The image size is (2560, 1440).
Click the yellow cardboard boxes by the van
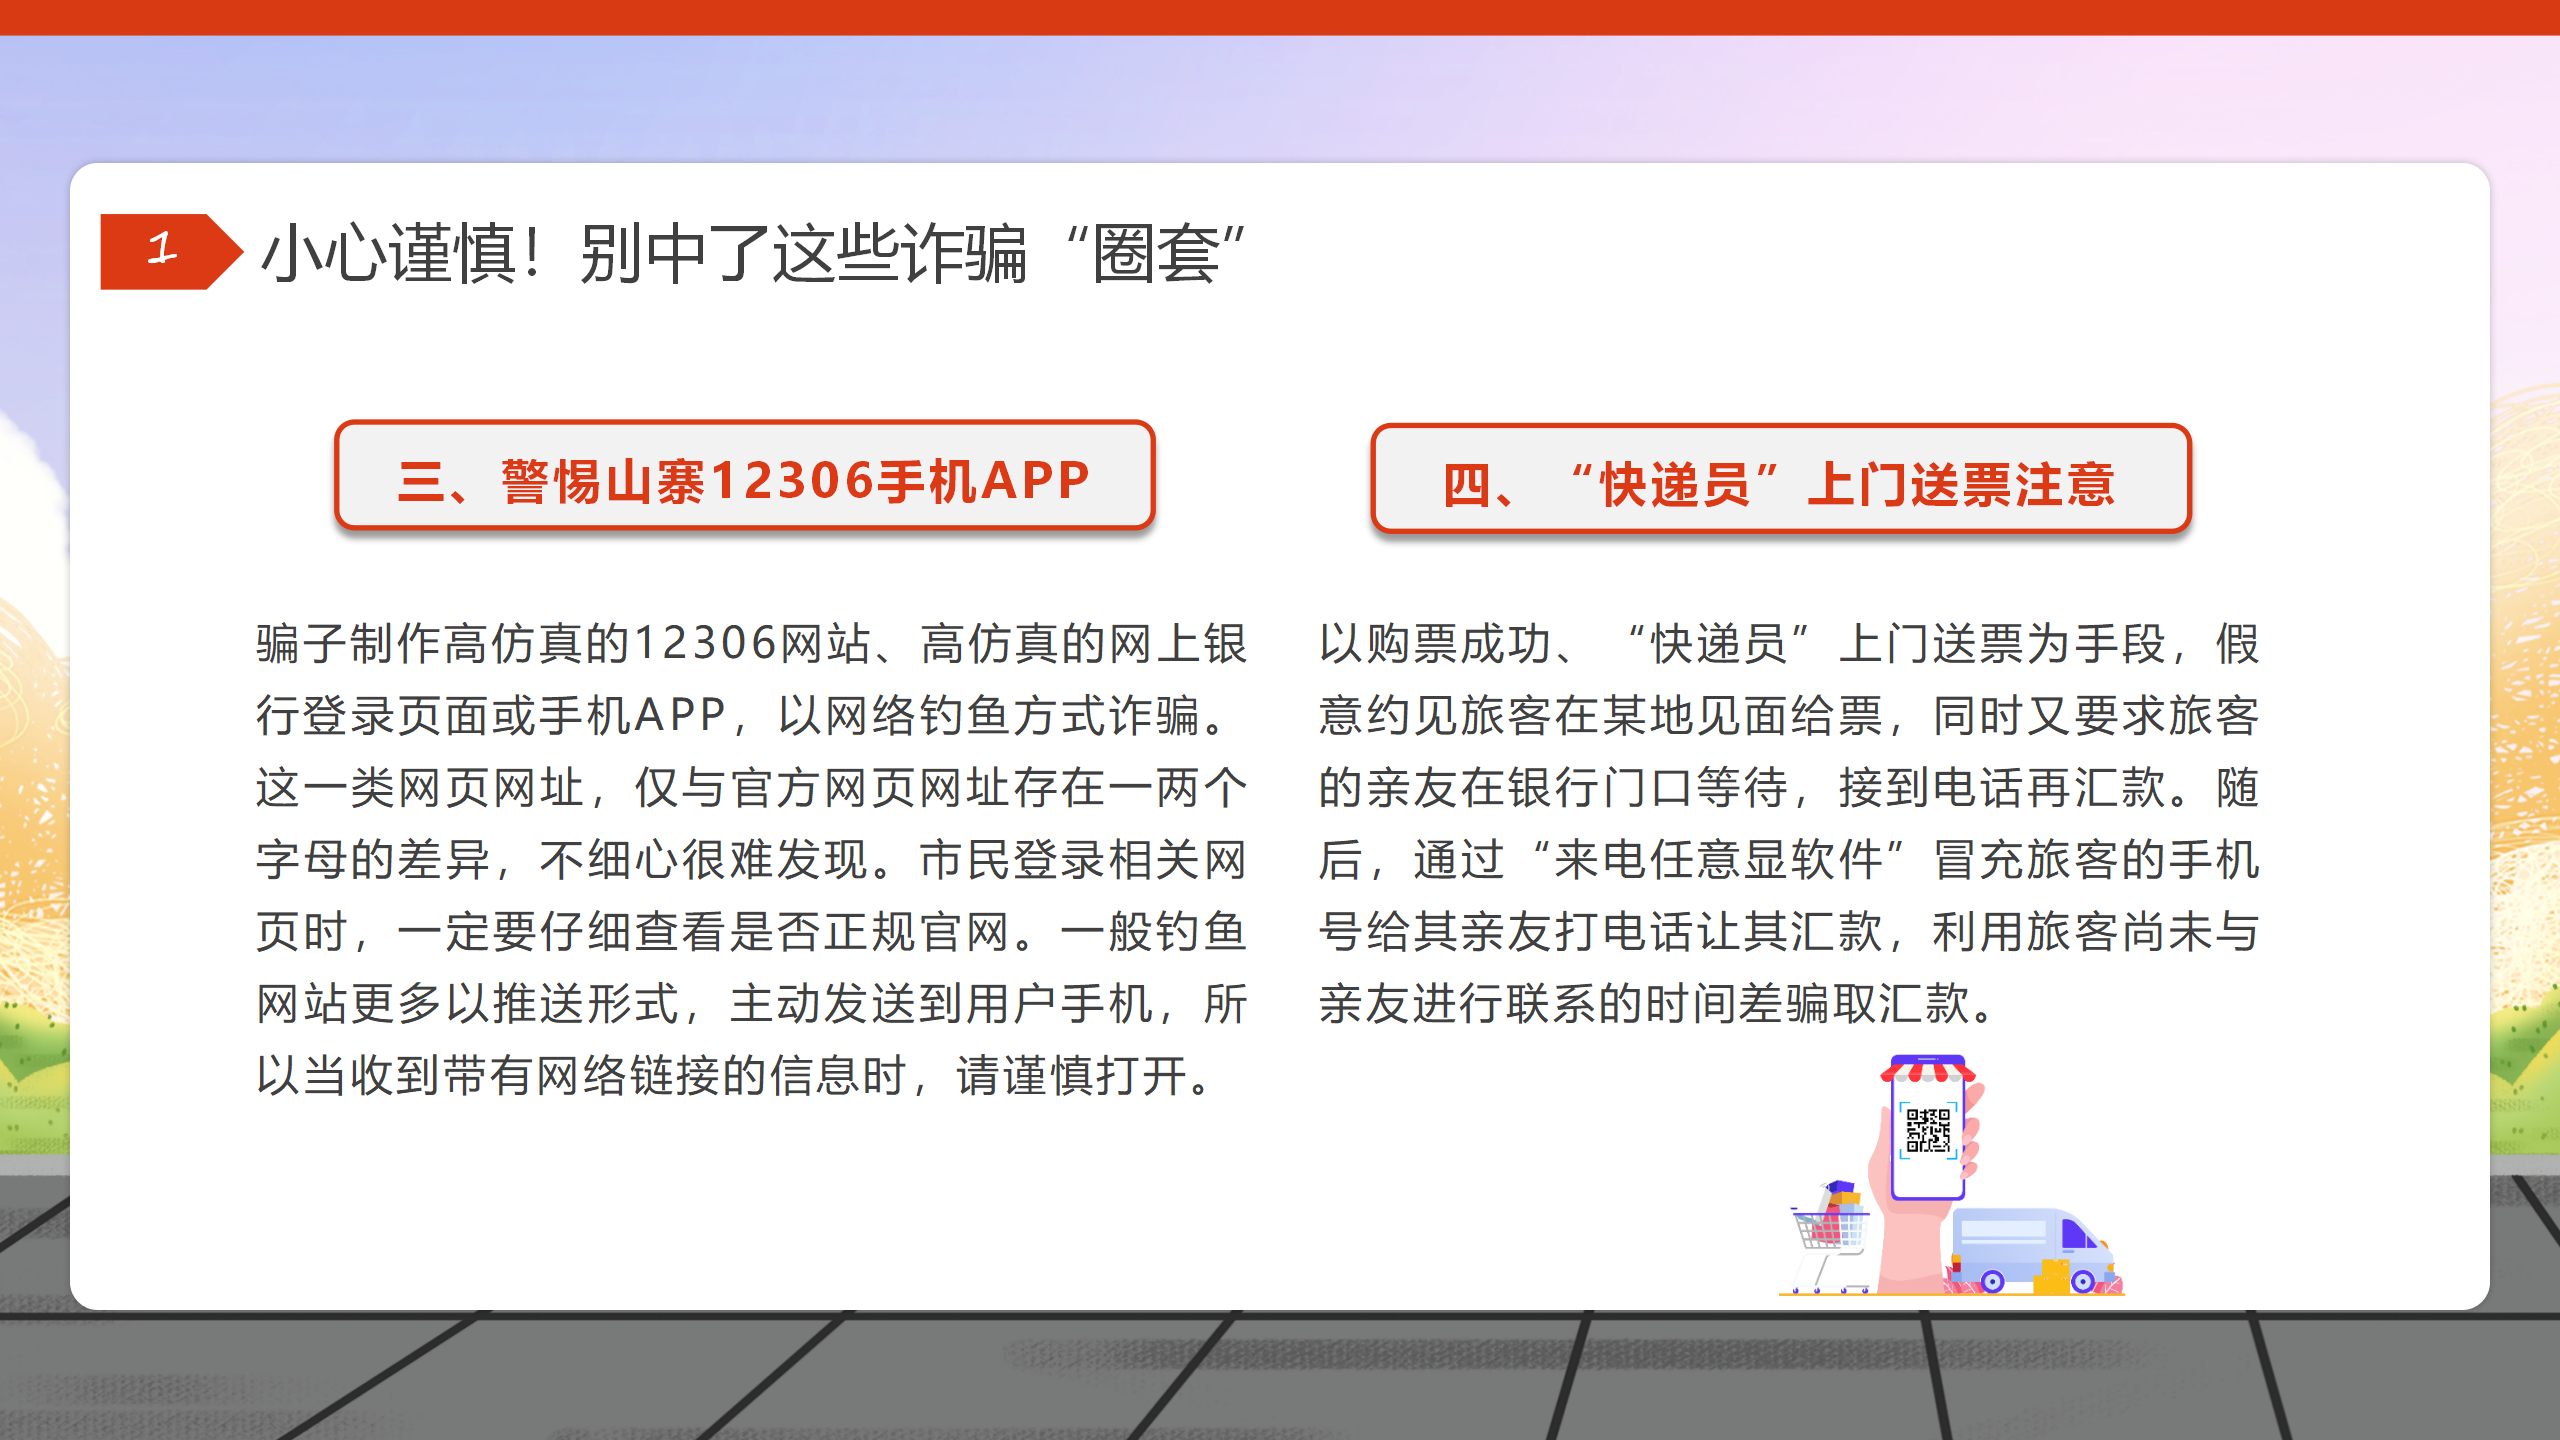[x=2052, y=1276]
